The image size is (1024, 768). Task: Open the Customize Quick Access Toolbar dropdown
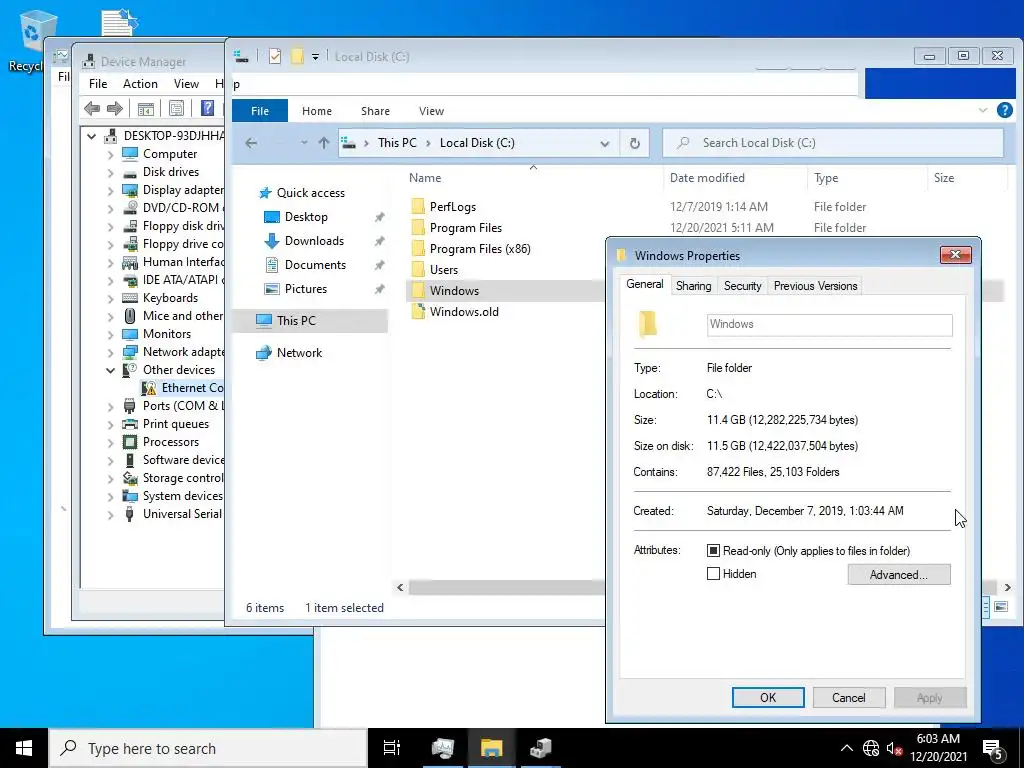pyautogui.click(x=315, y=57)
